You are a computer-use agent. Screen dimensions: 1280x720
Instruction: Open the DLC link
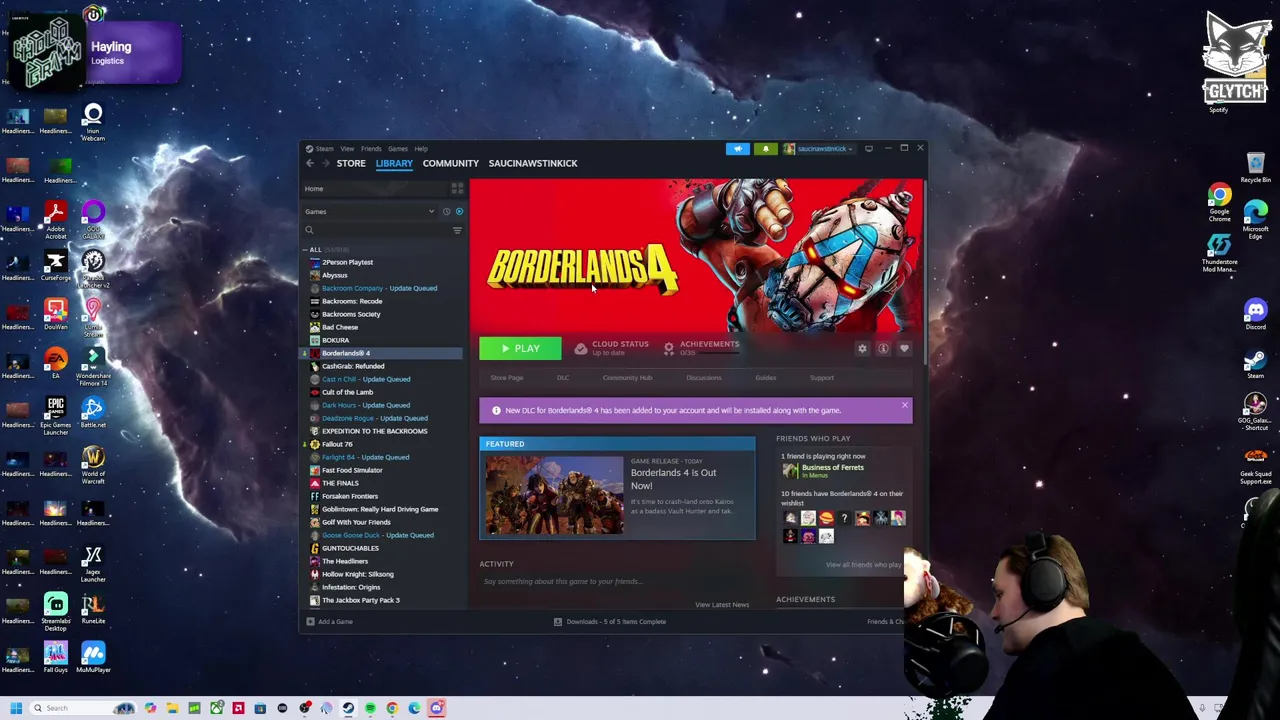[x=563, y=378]
